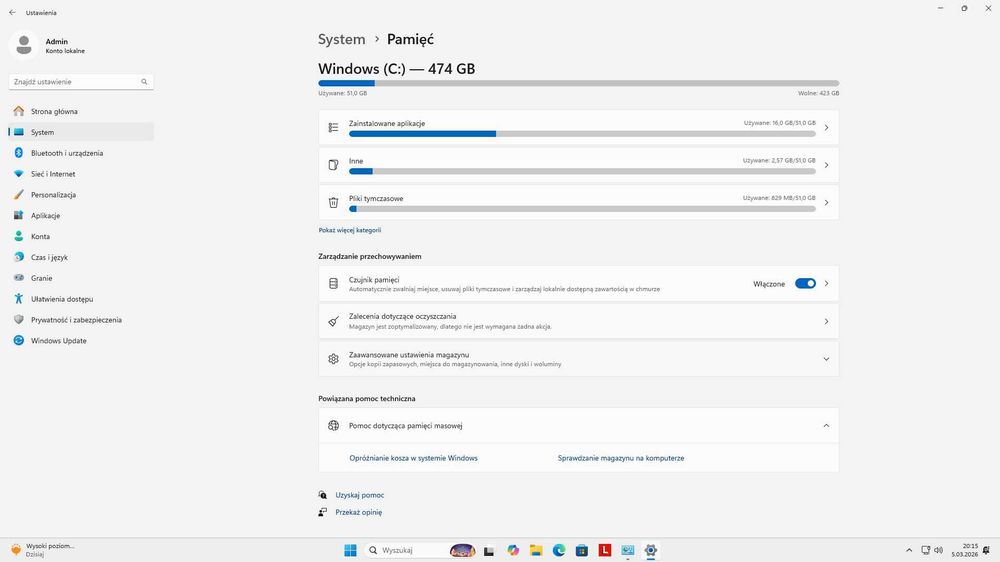Click the Windows (C:) usage bar
Screen dimensions: 1000x562
[x=578, y=83]
